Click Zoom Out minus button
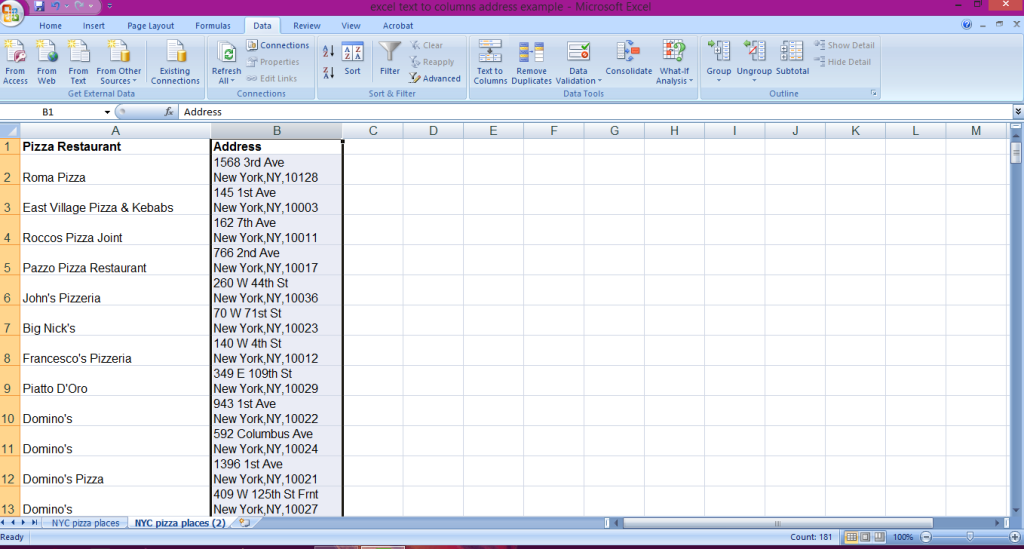The image size is (1024, 549). [926, 537]
